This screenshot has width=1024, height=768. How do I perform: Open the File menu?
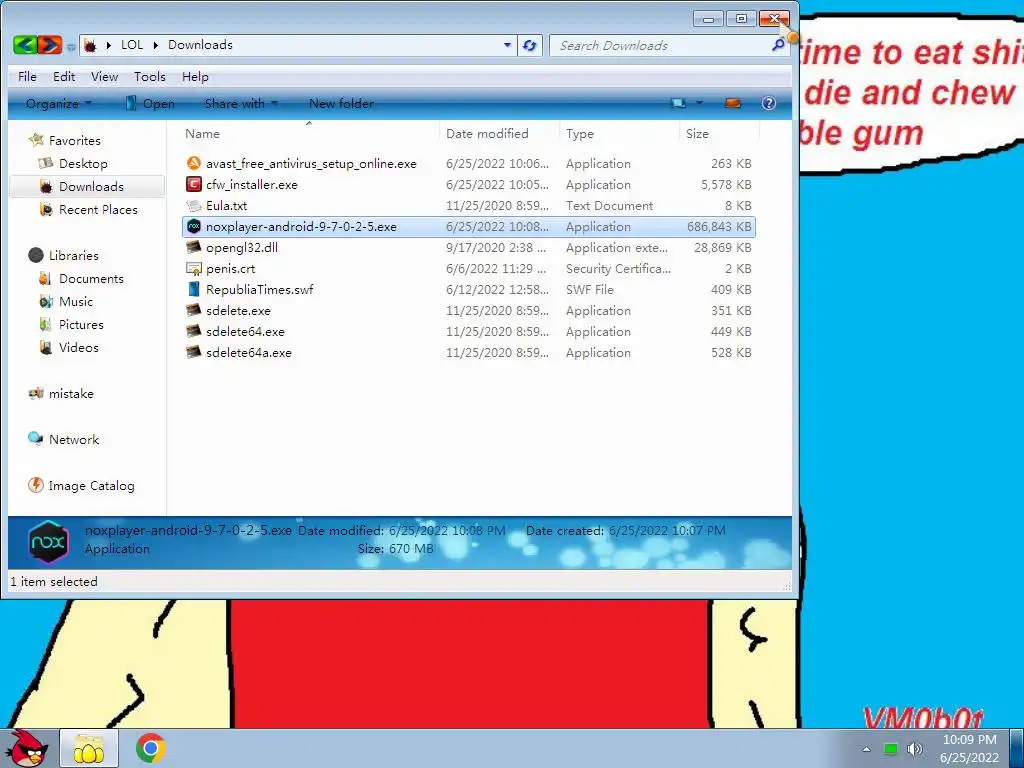coord(27,76)
